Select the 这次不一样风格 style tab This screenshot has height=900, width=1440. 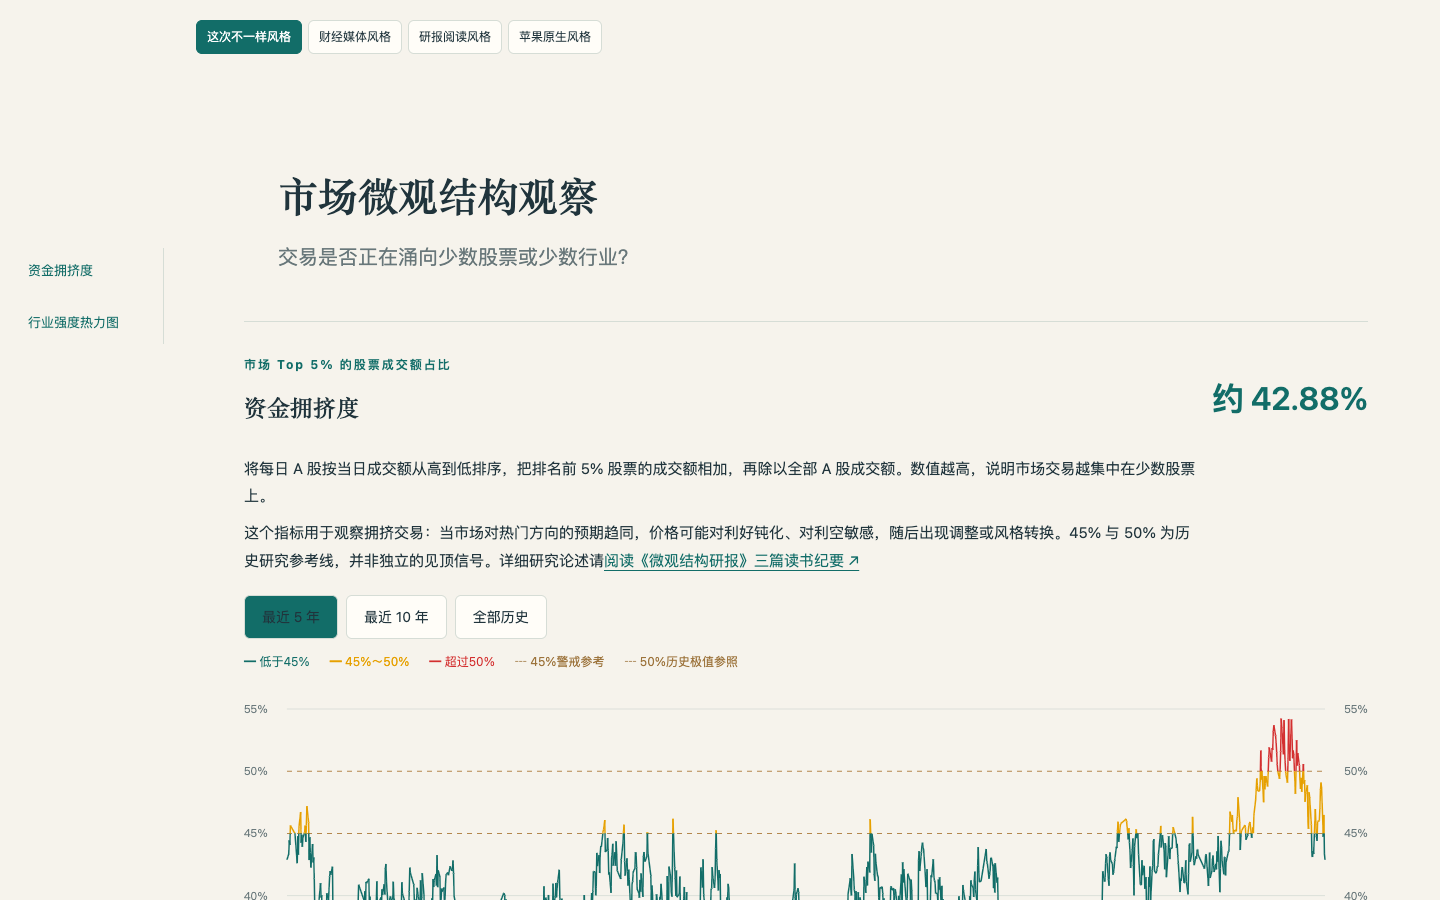(249, 37)
